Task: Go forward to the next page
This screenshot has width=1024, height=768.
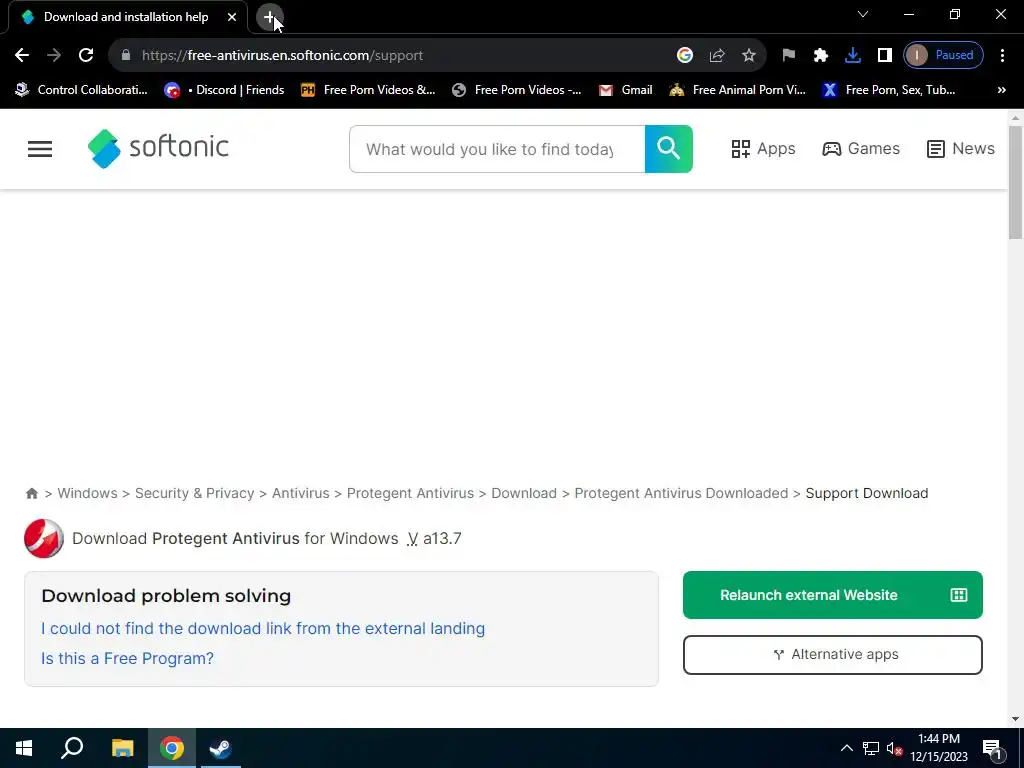Action: 54,55
